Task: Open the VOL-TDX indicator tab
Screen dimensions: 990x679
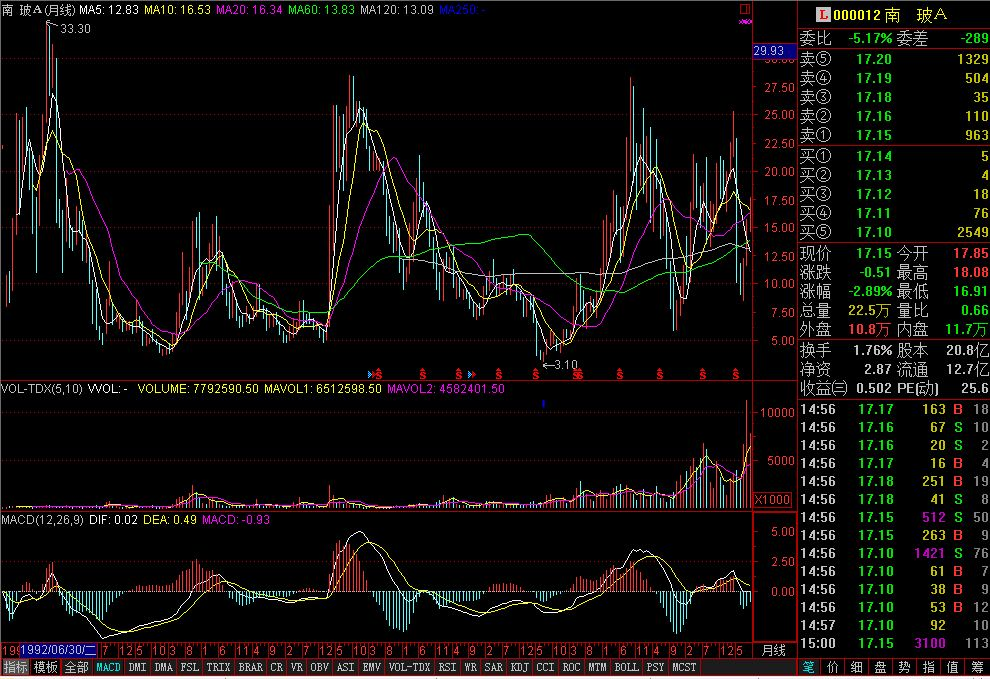Action: click(409, 667)
